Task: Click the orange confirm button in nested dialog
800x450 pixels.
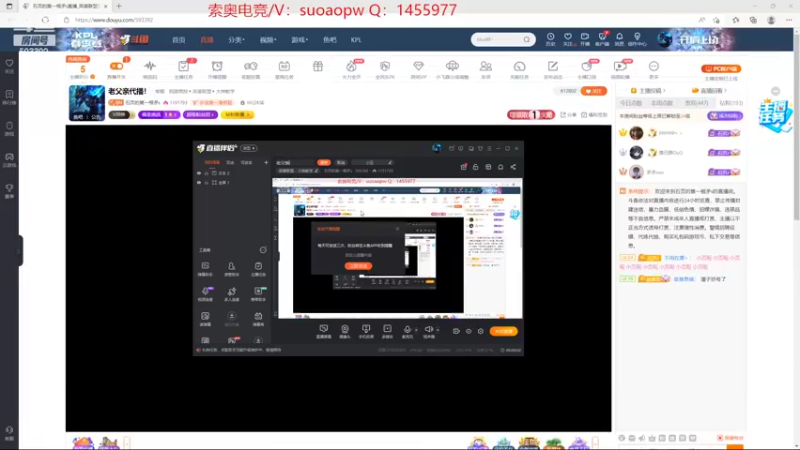Action: click(x=358, y=266)
